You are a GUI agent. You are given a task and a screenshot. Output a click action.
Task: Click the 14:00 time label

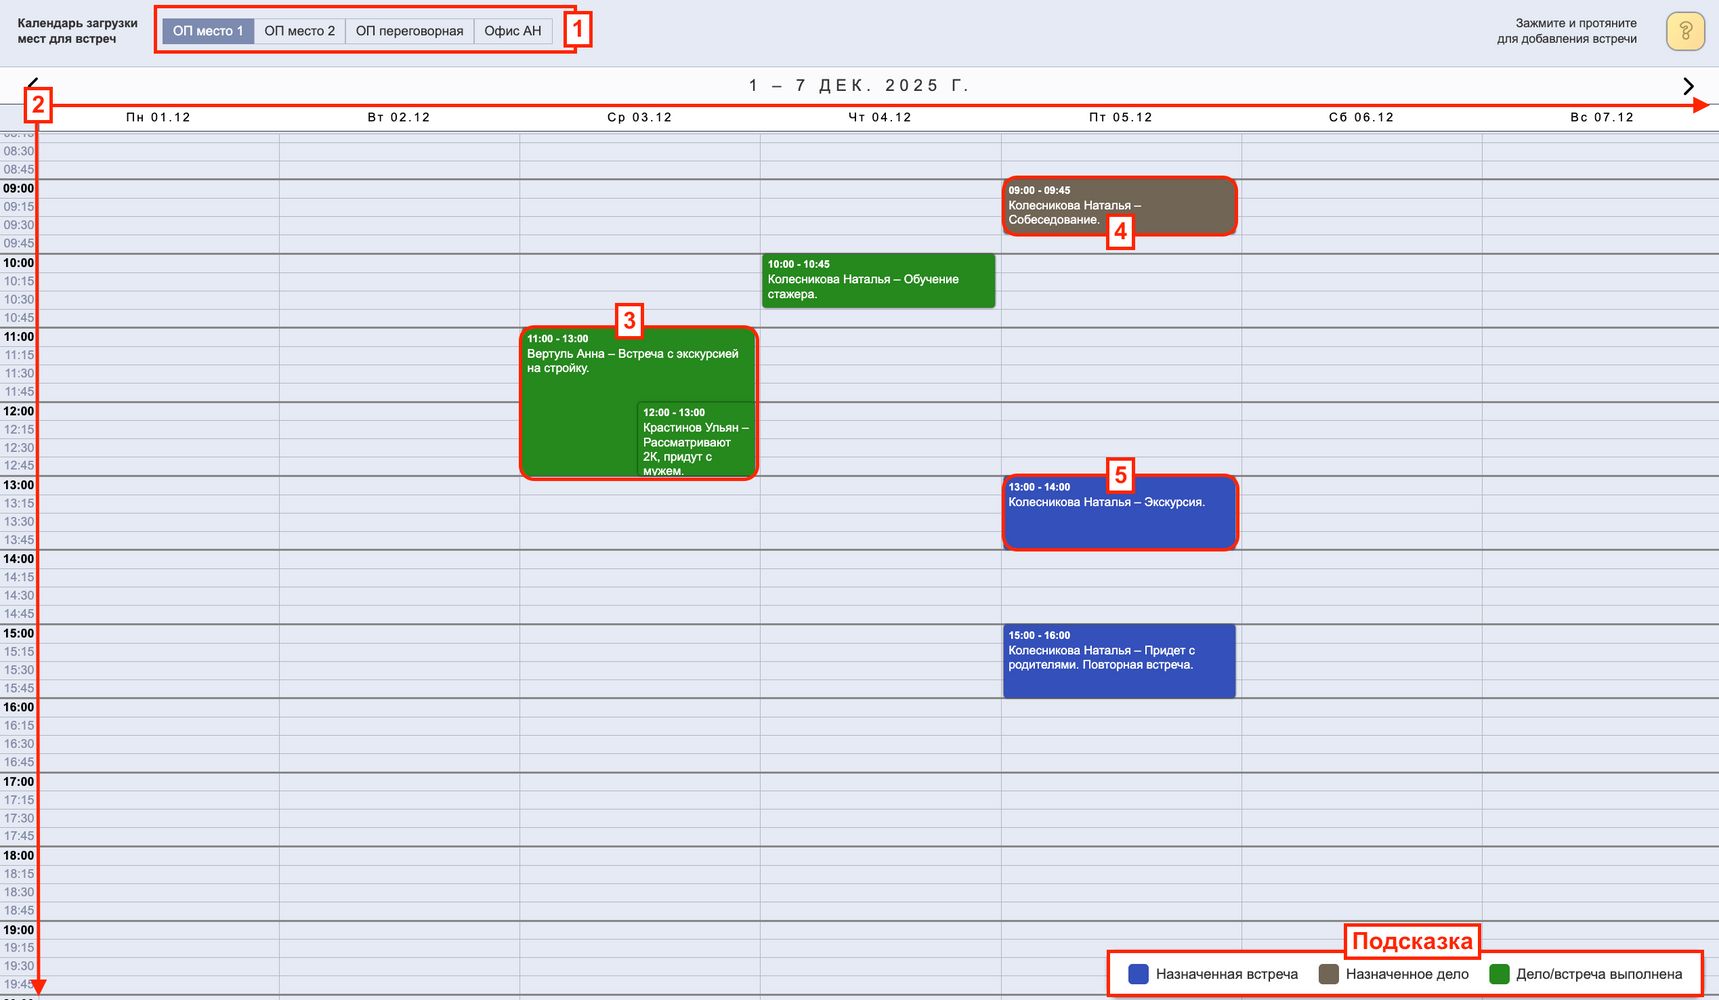[19, 559]
